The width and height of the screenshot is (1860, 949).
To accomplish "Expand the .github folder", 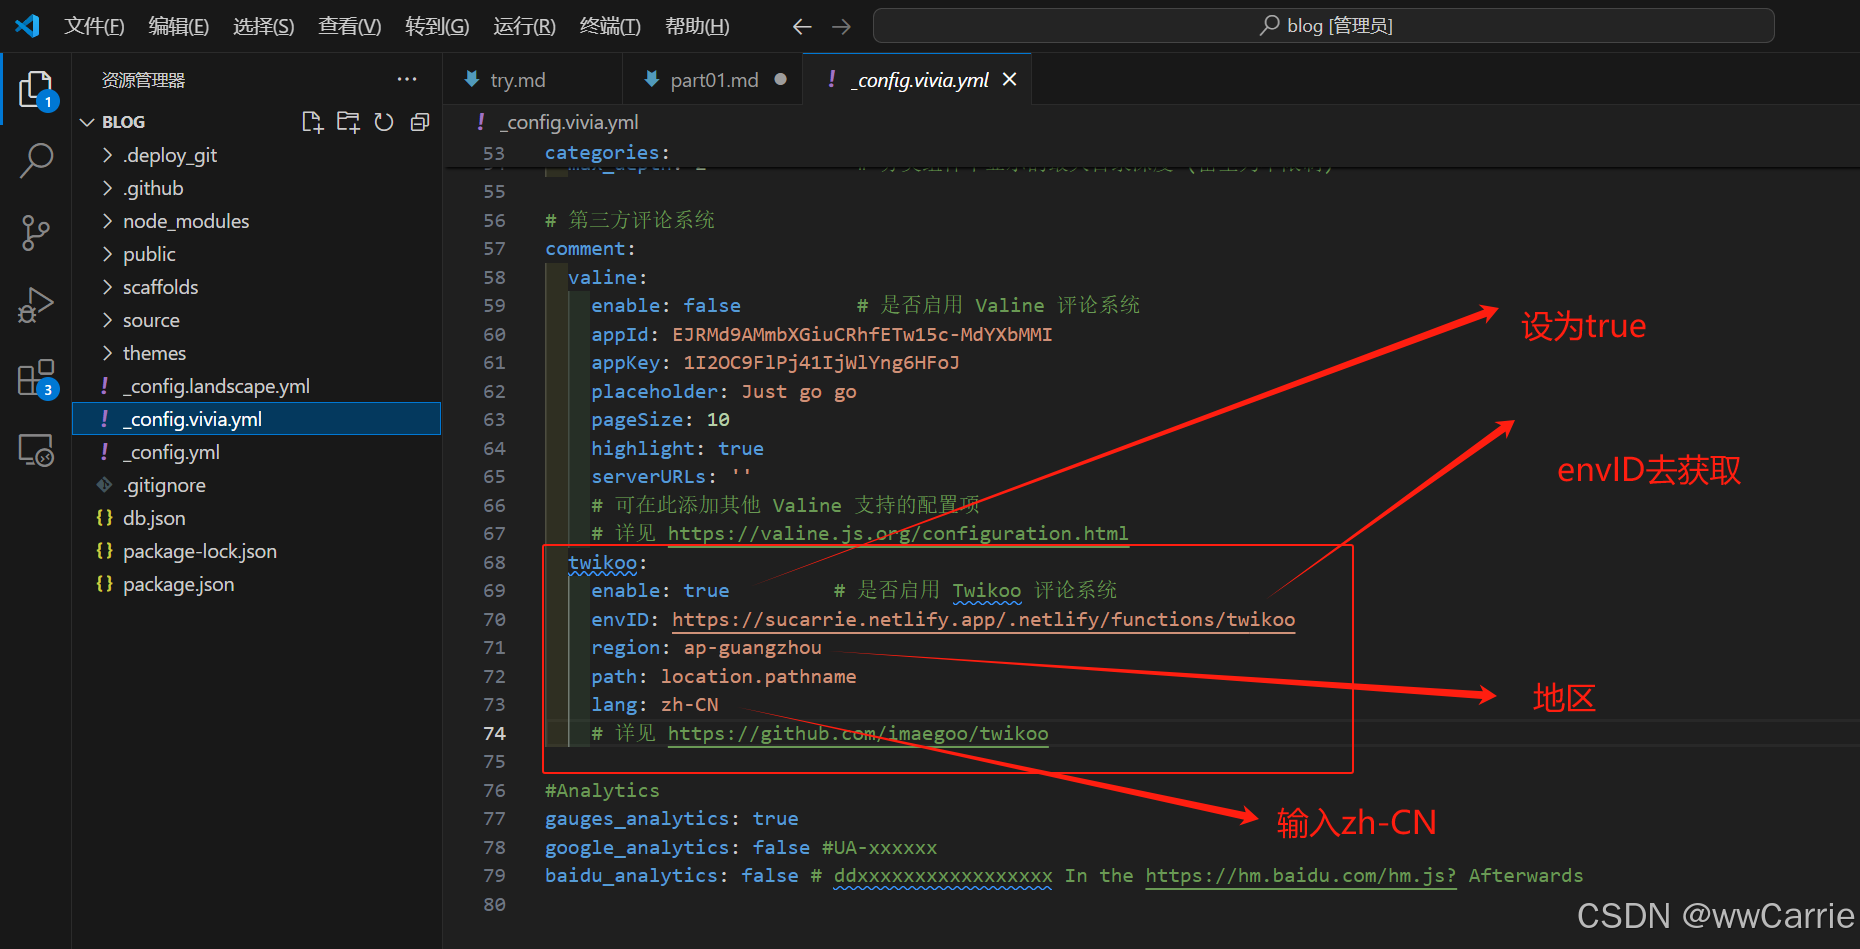I will click(257, 188).
